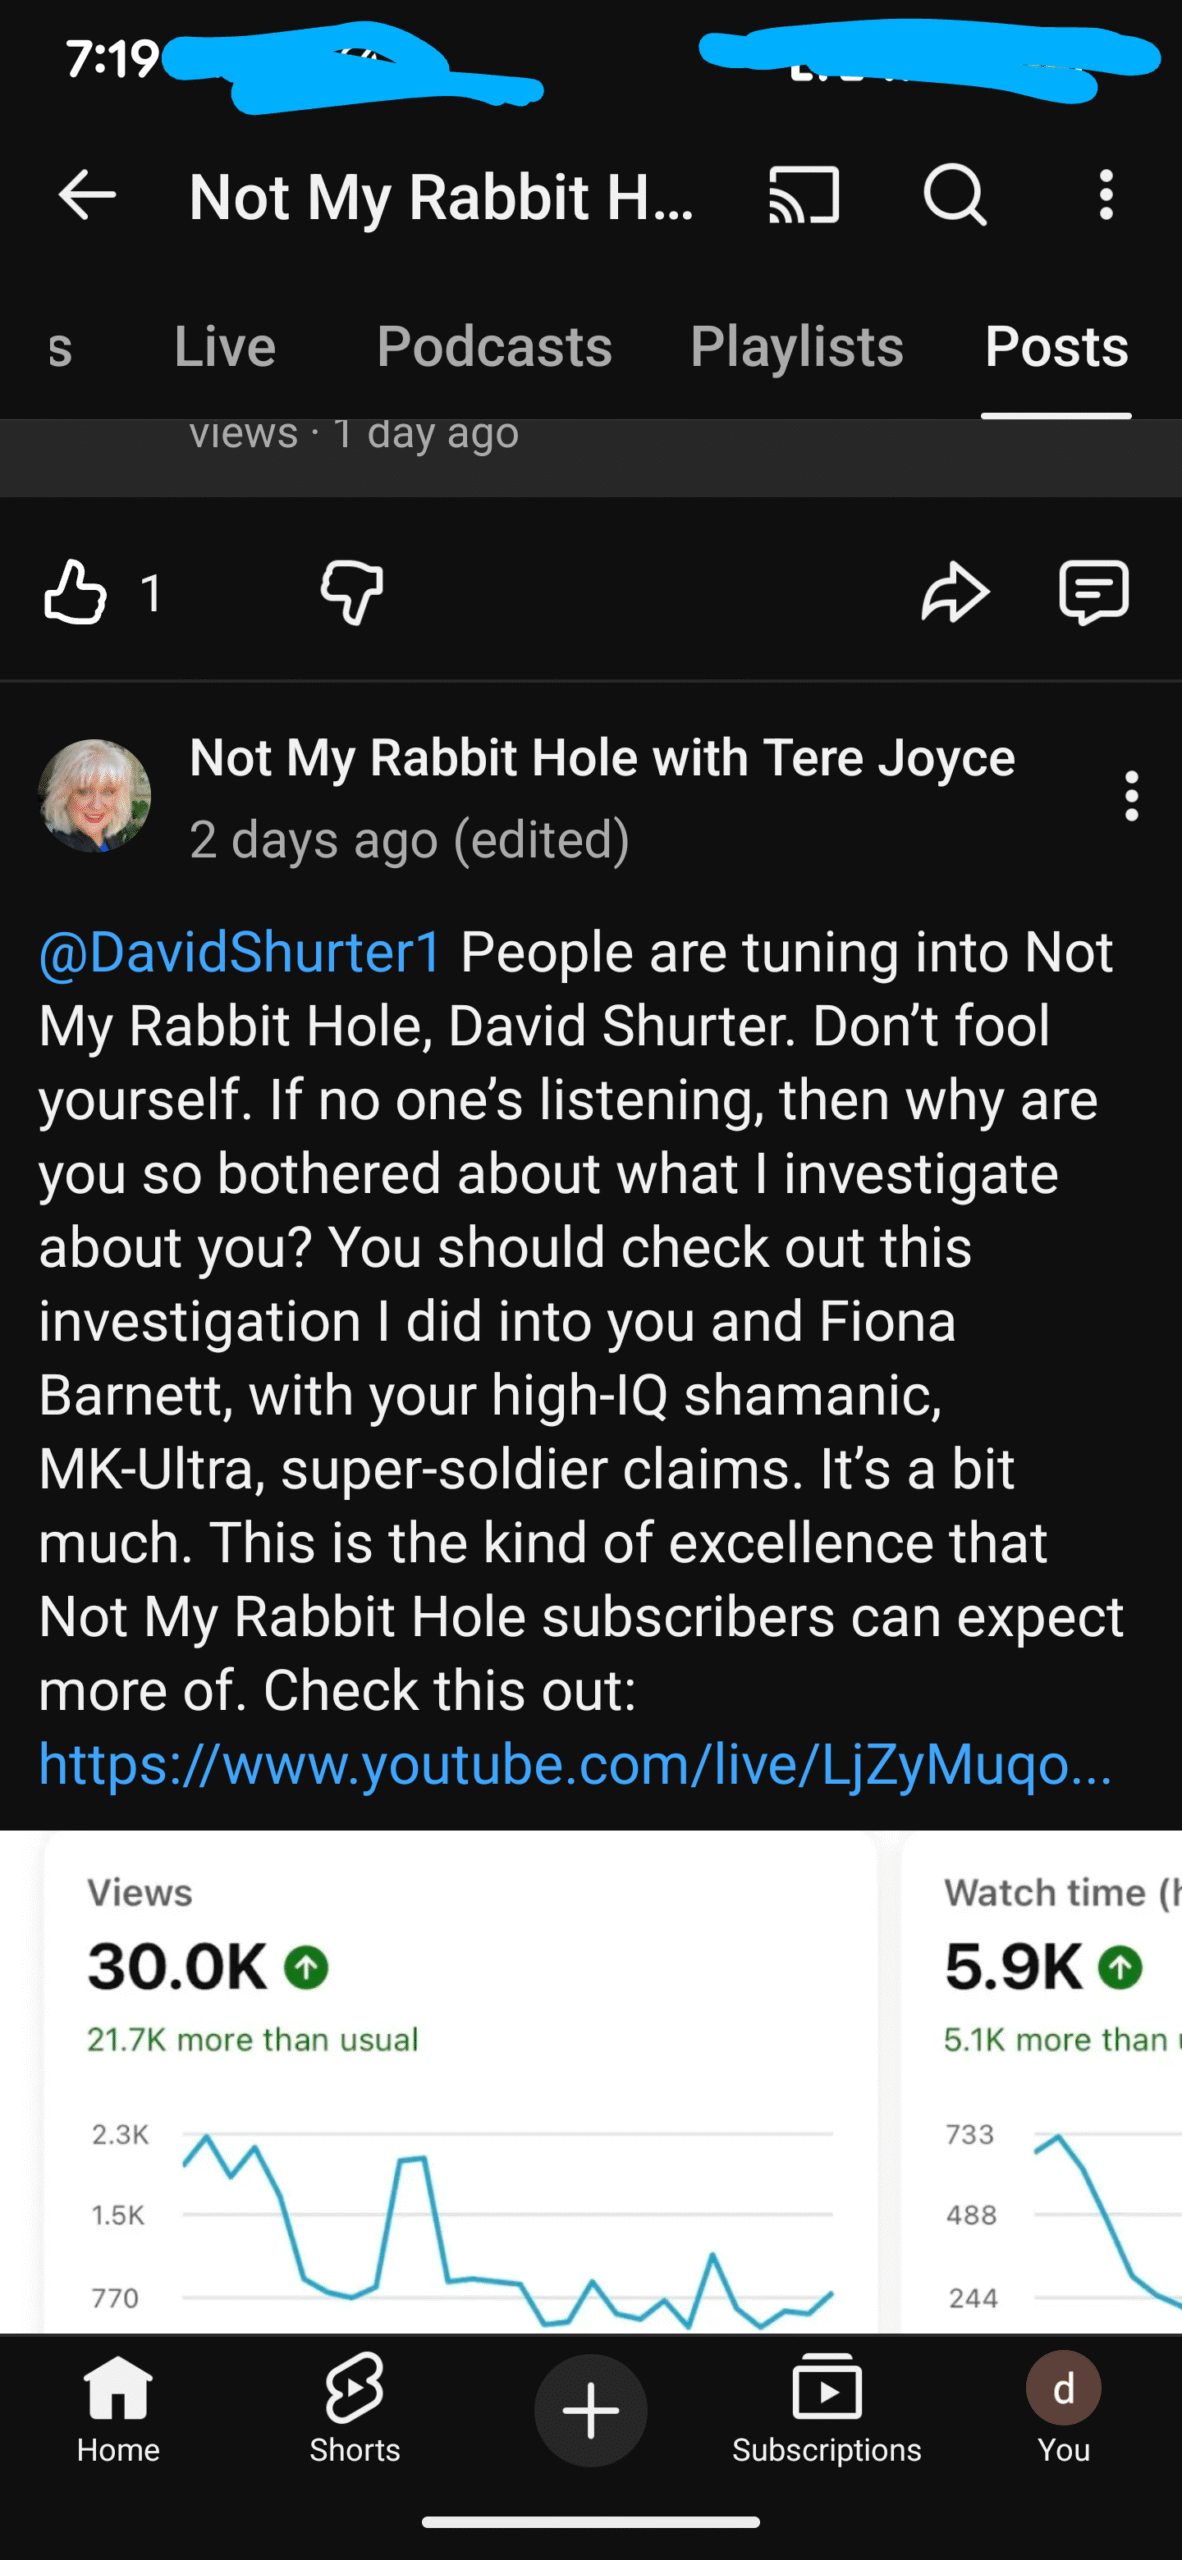Screen dimensions: 1182x2560
Task: Open the post comments icon
Action: (x=1094, y=593)
